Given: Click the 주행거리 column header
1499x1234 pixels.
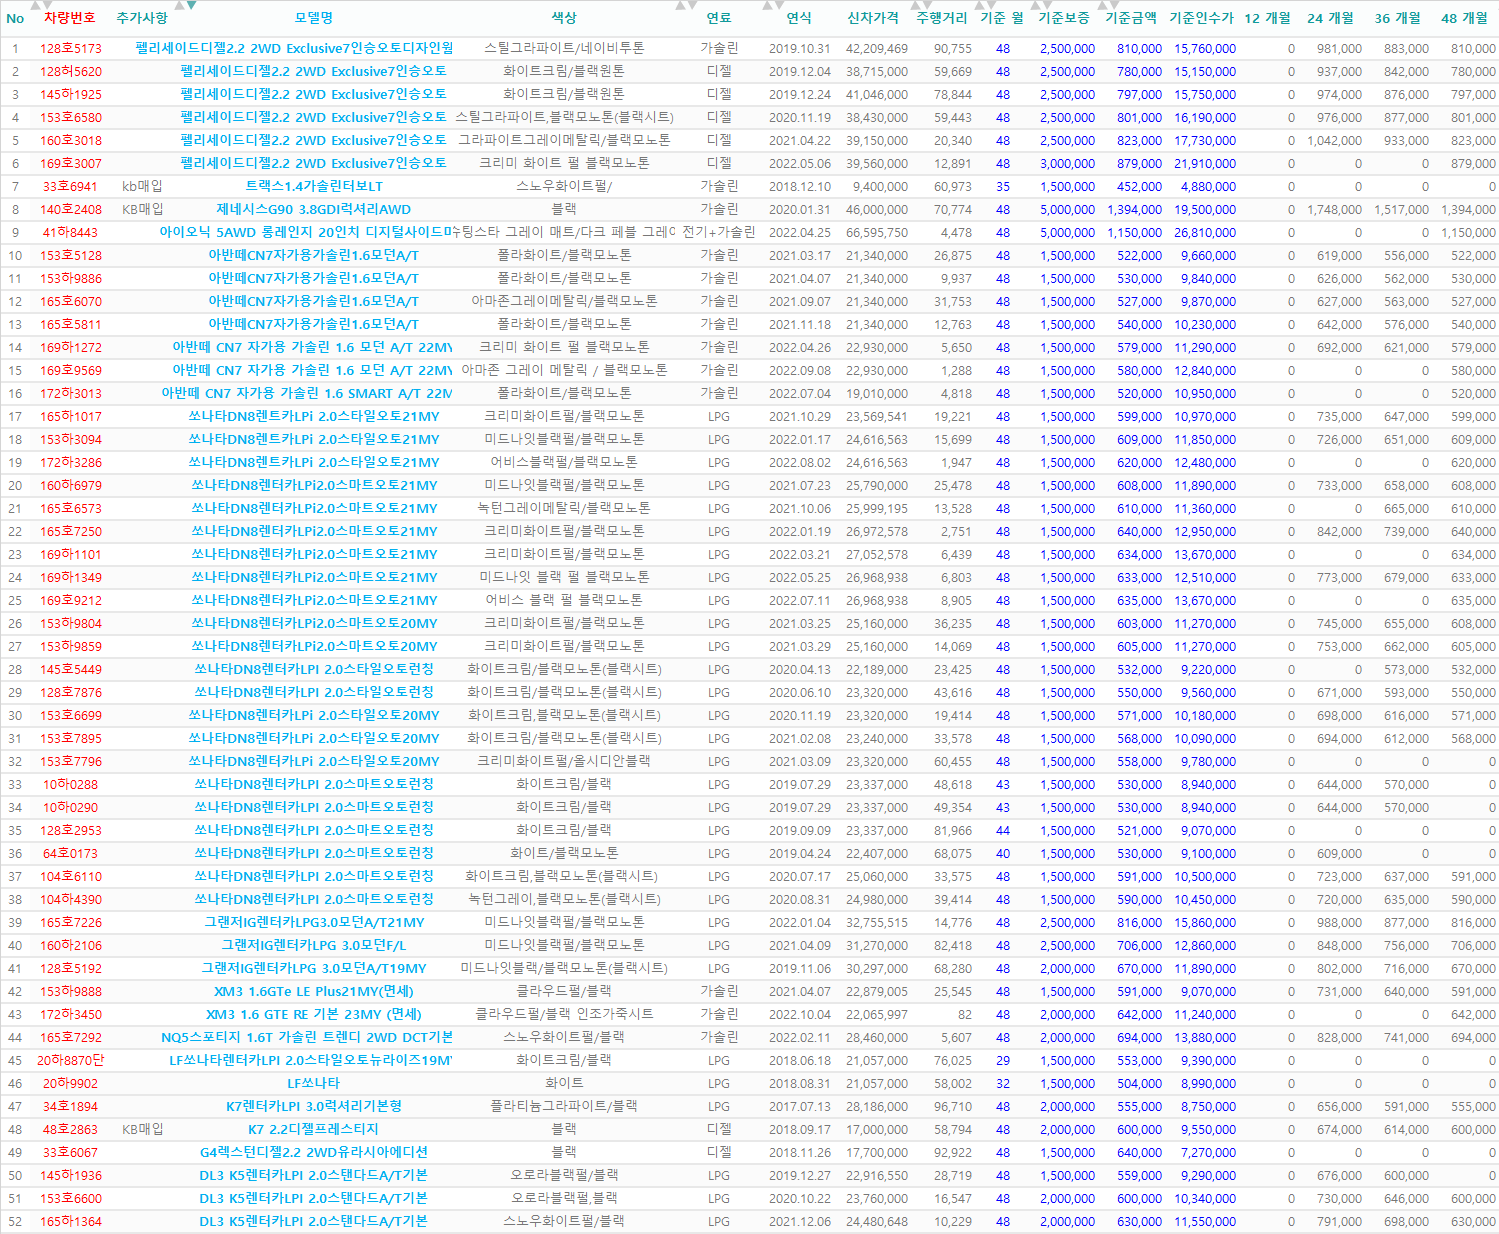Looking at the screenshot, I should click(942, 18).
